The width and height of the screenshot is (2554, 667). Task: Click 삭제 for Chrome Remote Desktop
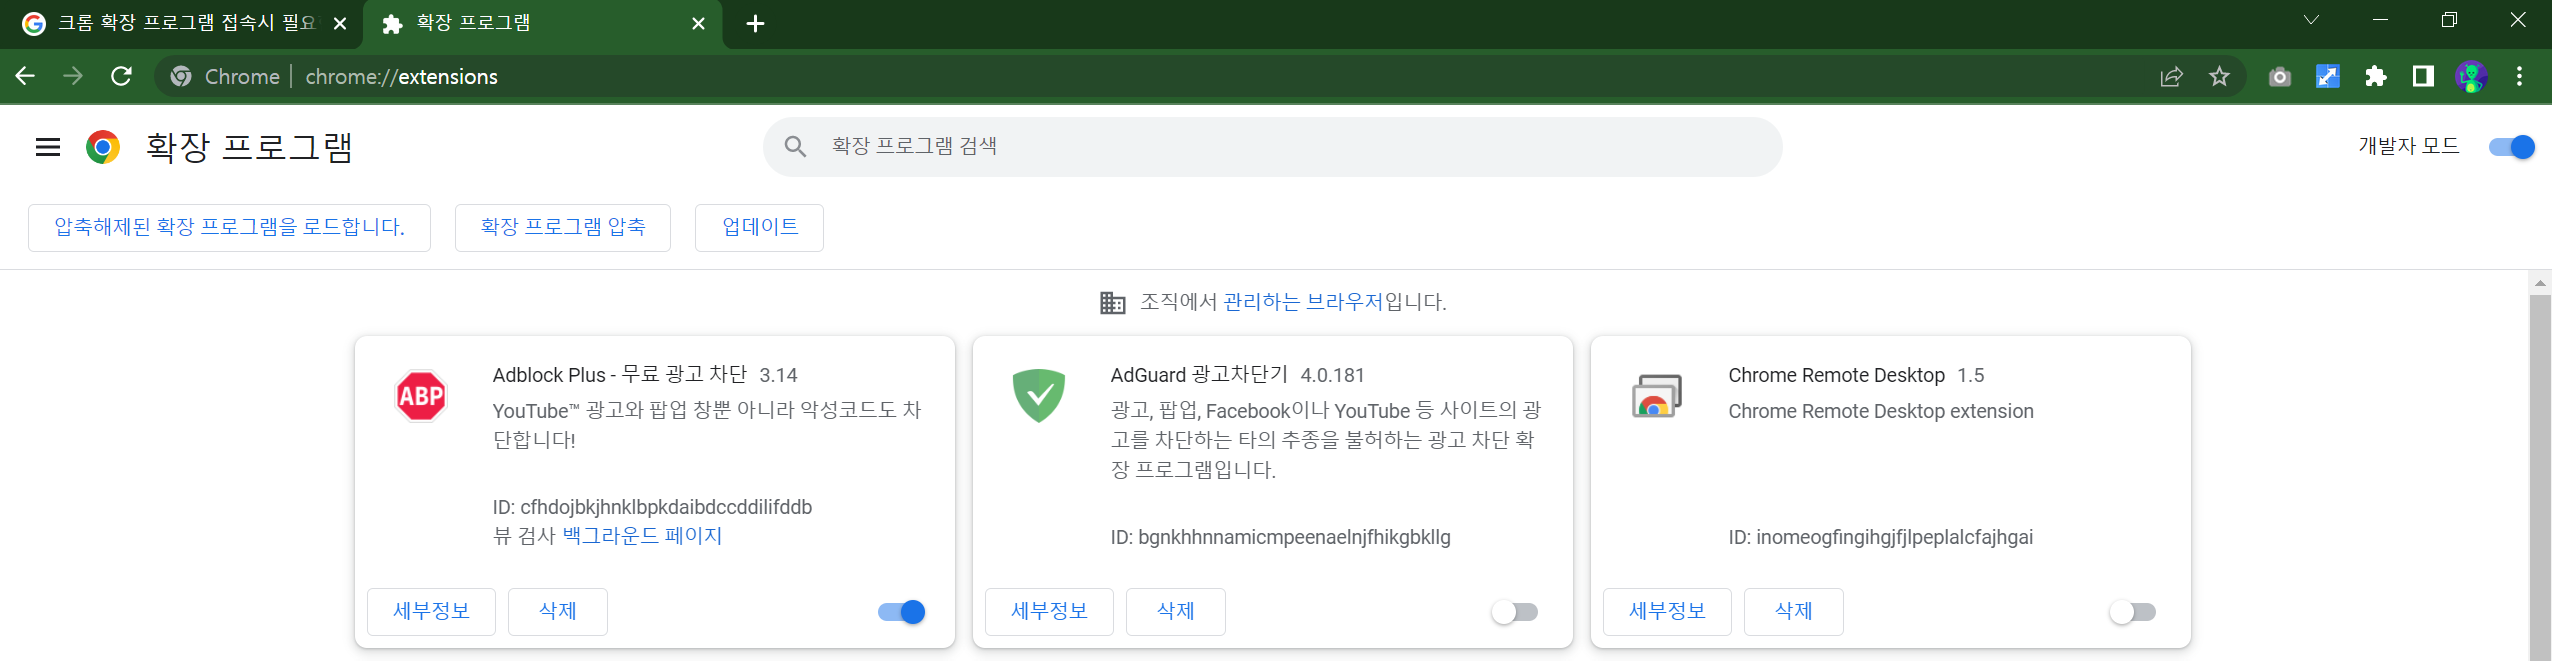1794,612
